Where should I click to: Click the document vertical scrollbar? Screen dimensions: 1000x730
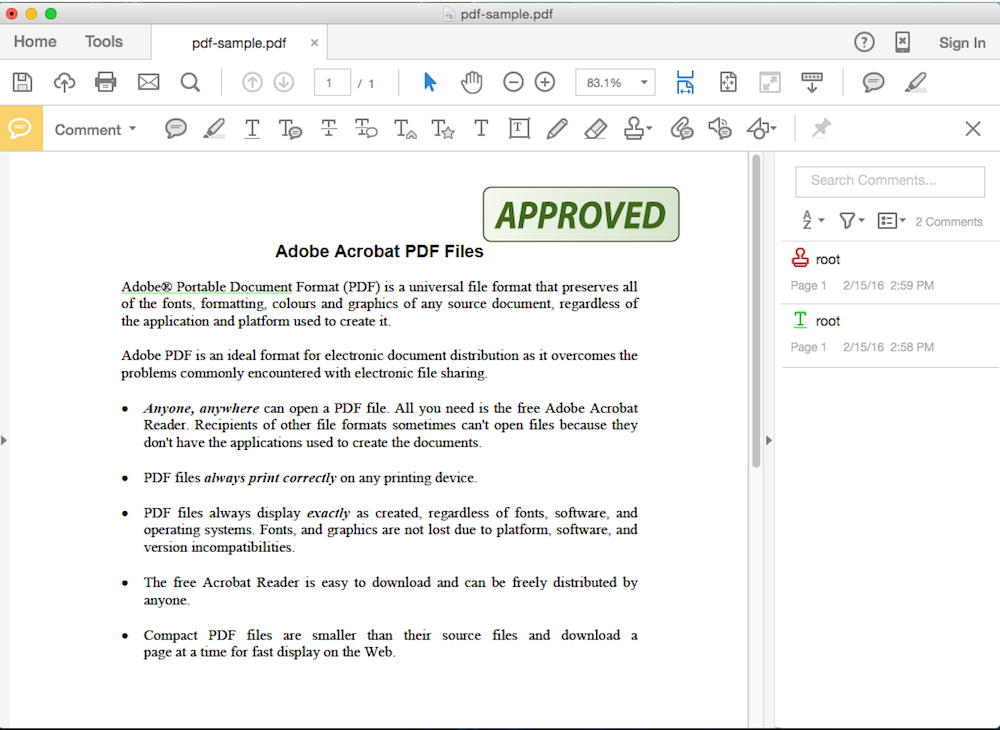[756, 312]
